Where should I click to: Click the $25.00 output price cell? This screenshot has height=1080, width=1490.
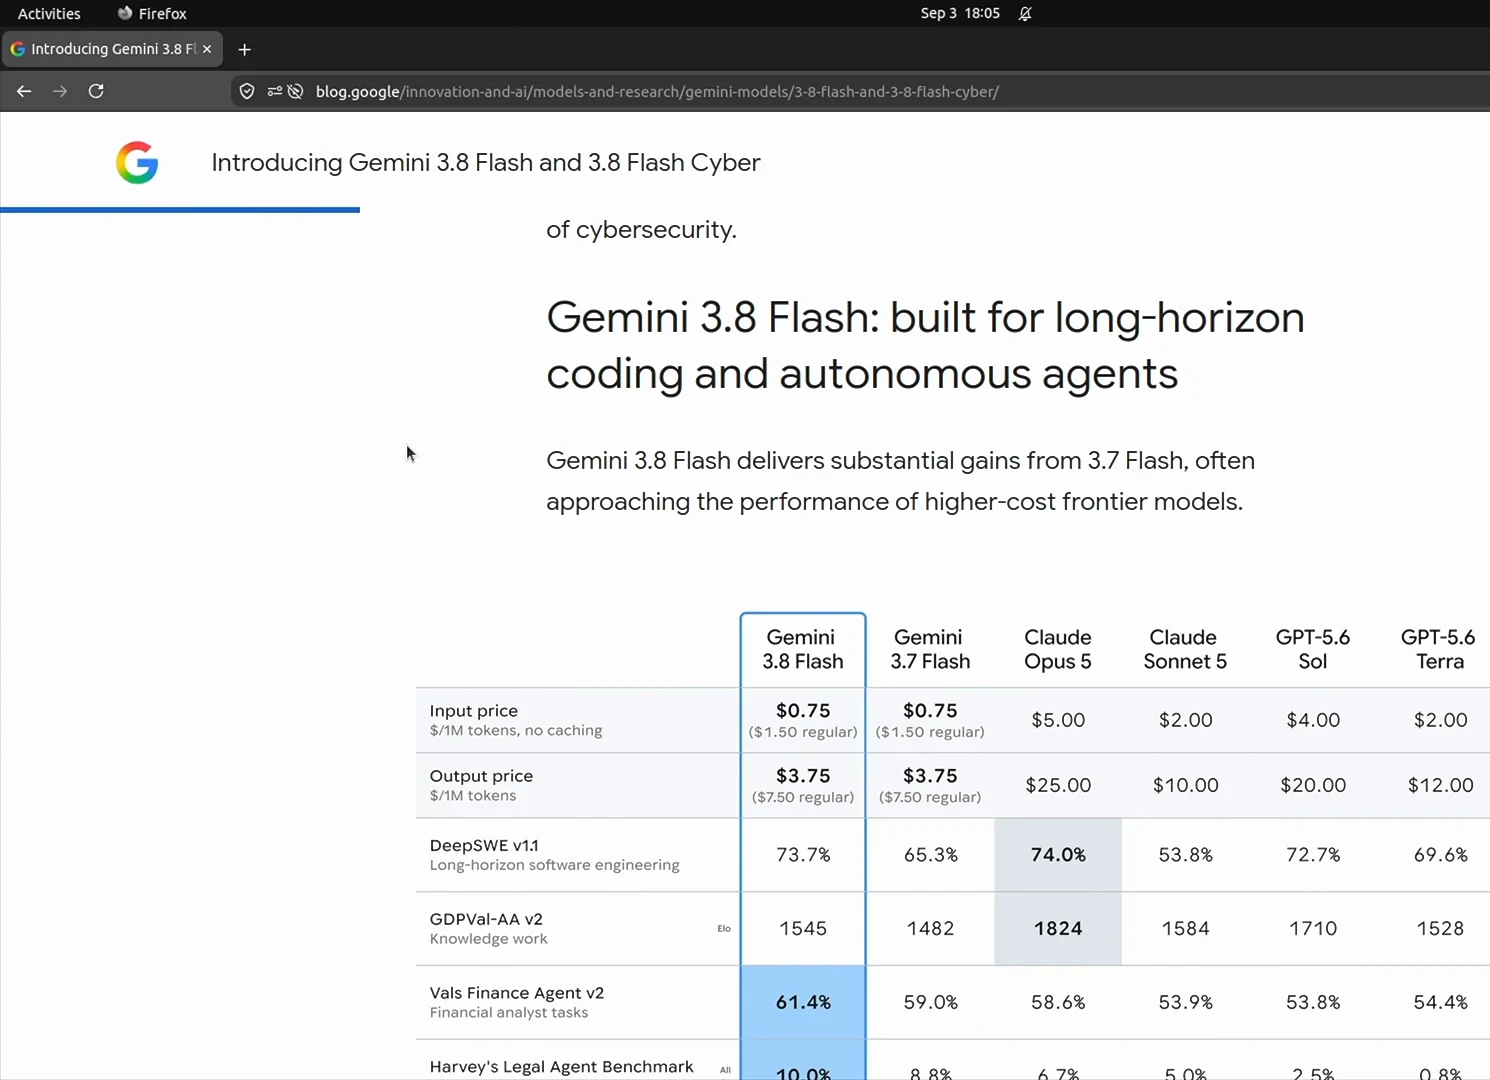[1058, 785]
